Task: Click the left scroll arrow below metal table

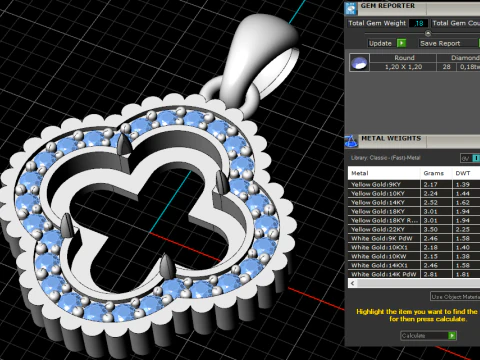Action: (x=352, y=283)
